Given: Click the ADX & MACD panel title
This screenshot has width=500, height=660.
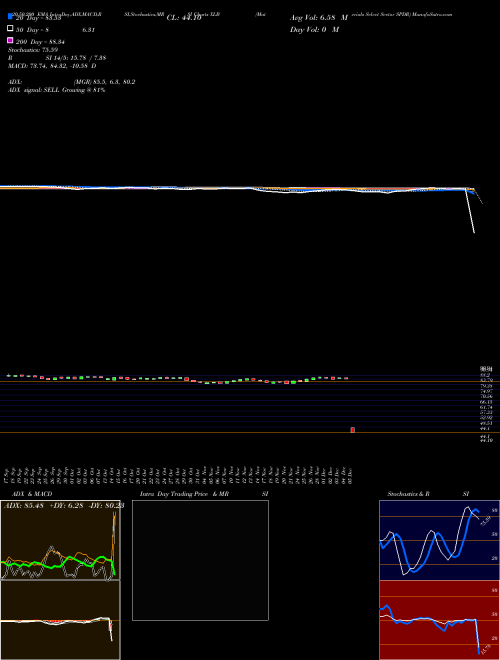Looking at the screenshot, I should tap(32, 494).
